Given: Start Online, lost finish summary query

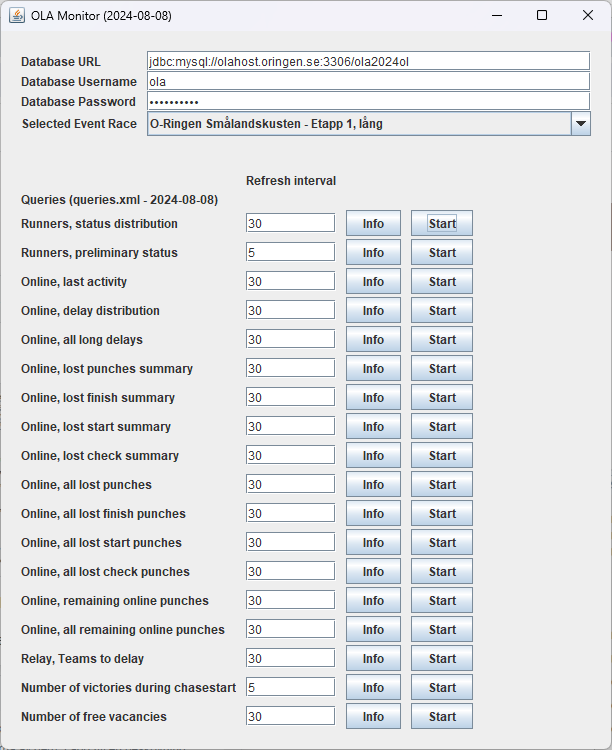Looking at the screenshot, I should click(x=442, y=397).
